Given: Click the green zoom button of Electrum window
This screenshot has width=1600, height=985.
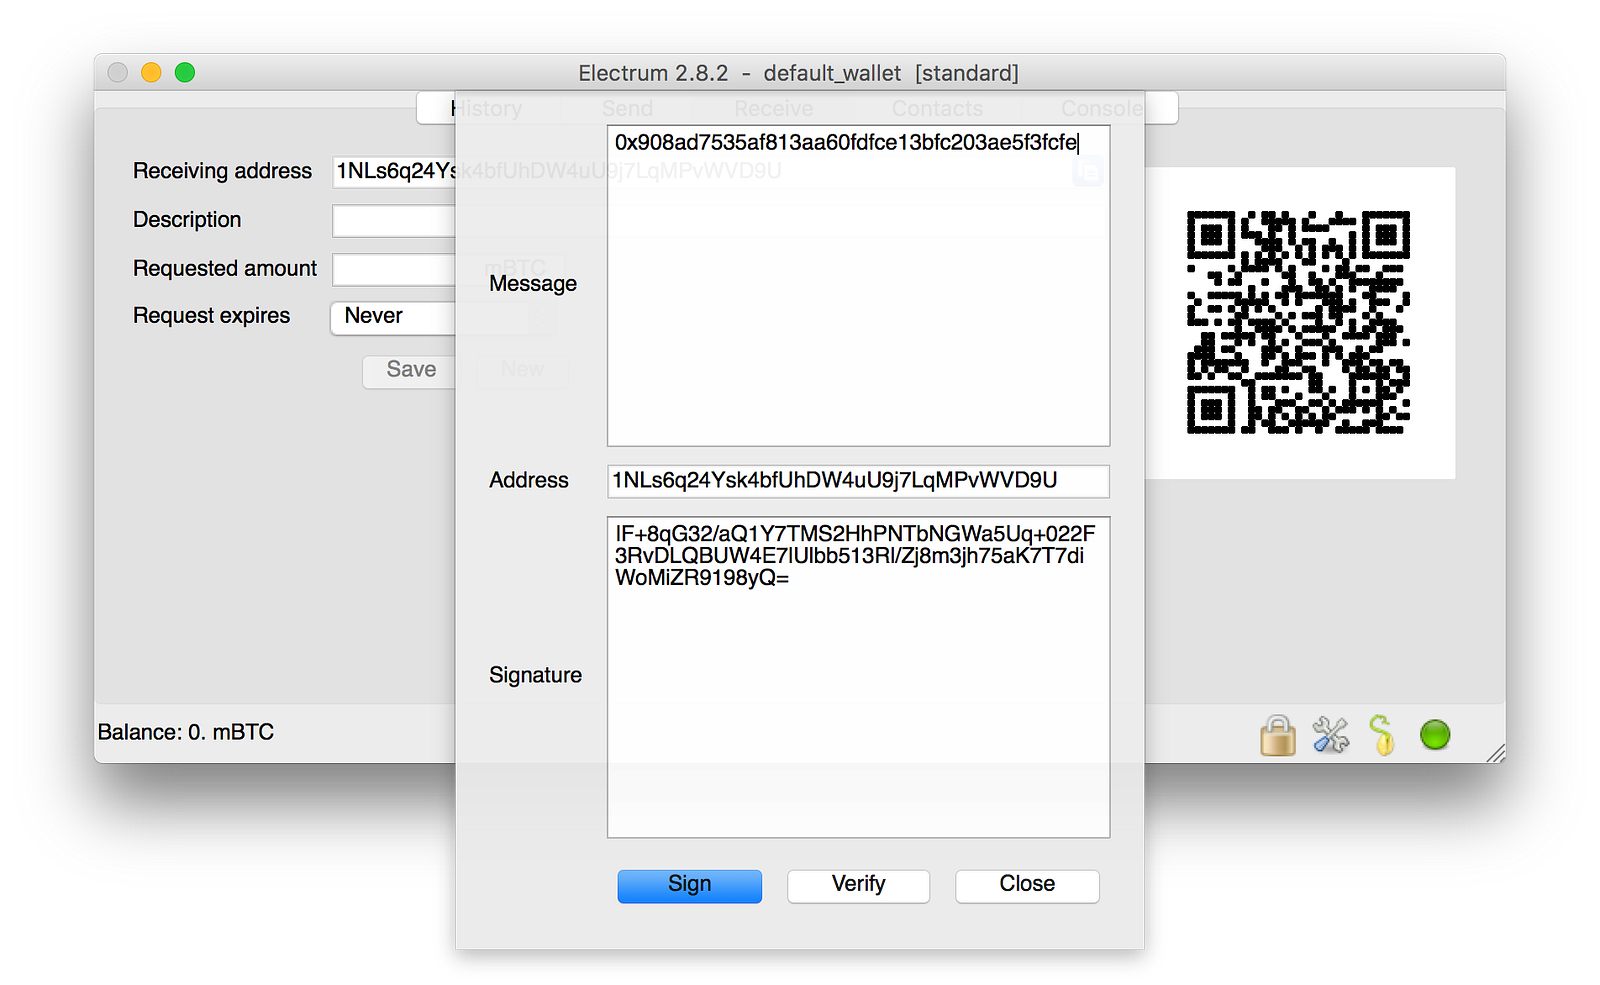Looking at the screenshot, I should [x=185, y=72].
